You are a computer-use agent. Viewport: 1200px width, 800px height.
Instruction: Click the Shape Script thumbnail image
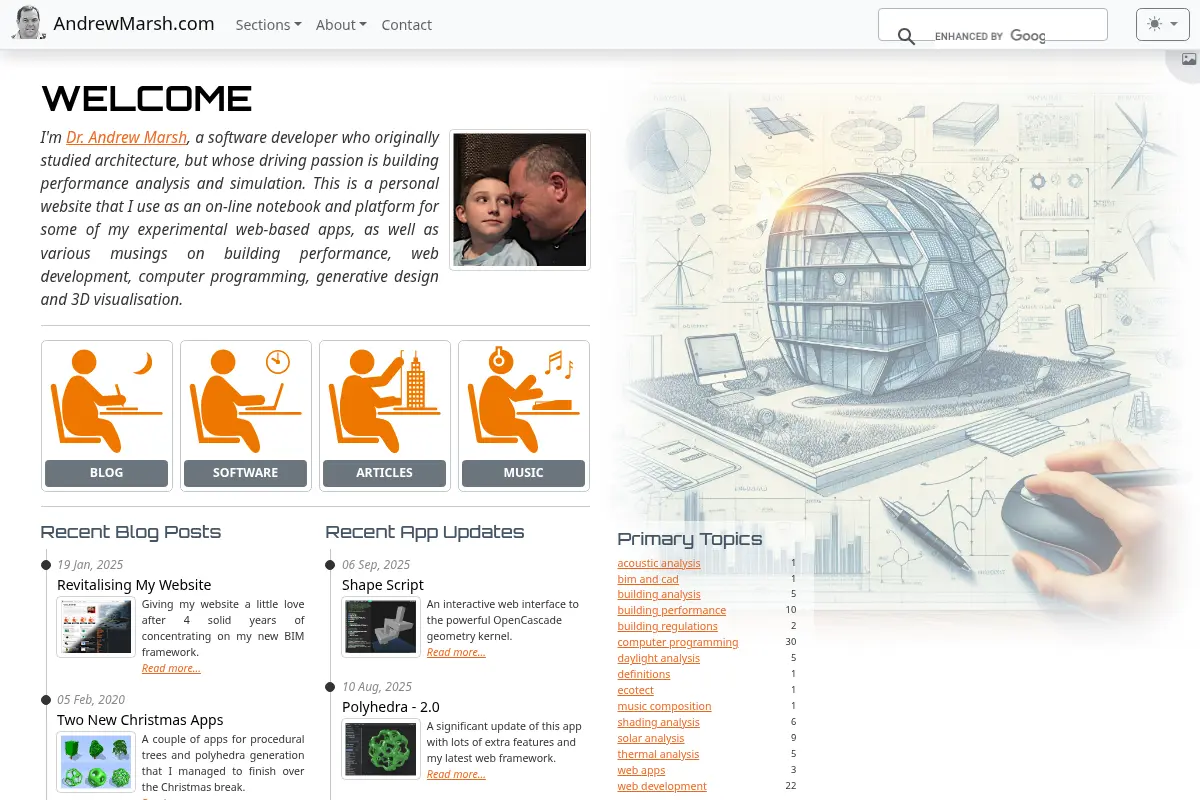pos(381,627)
